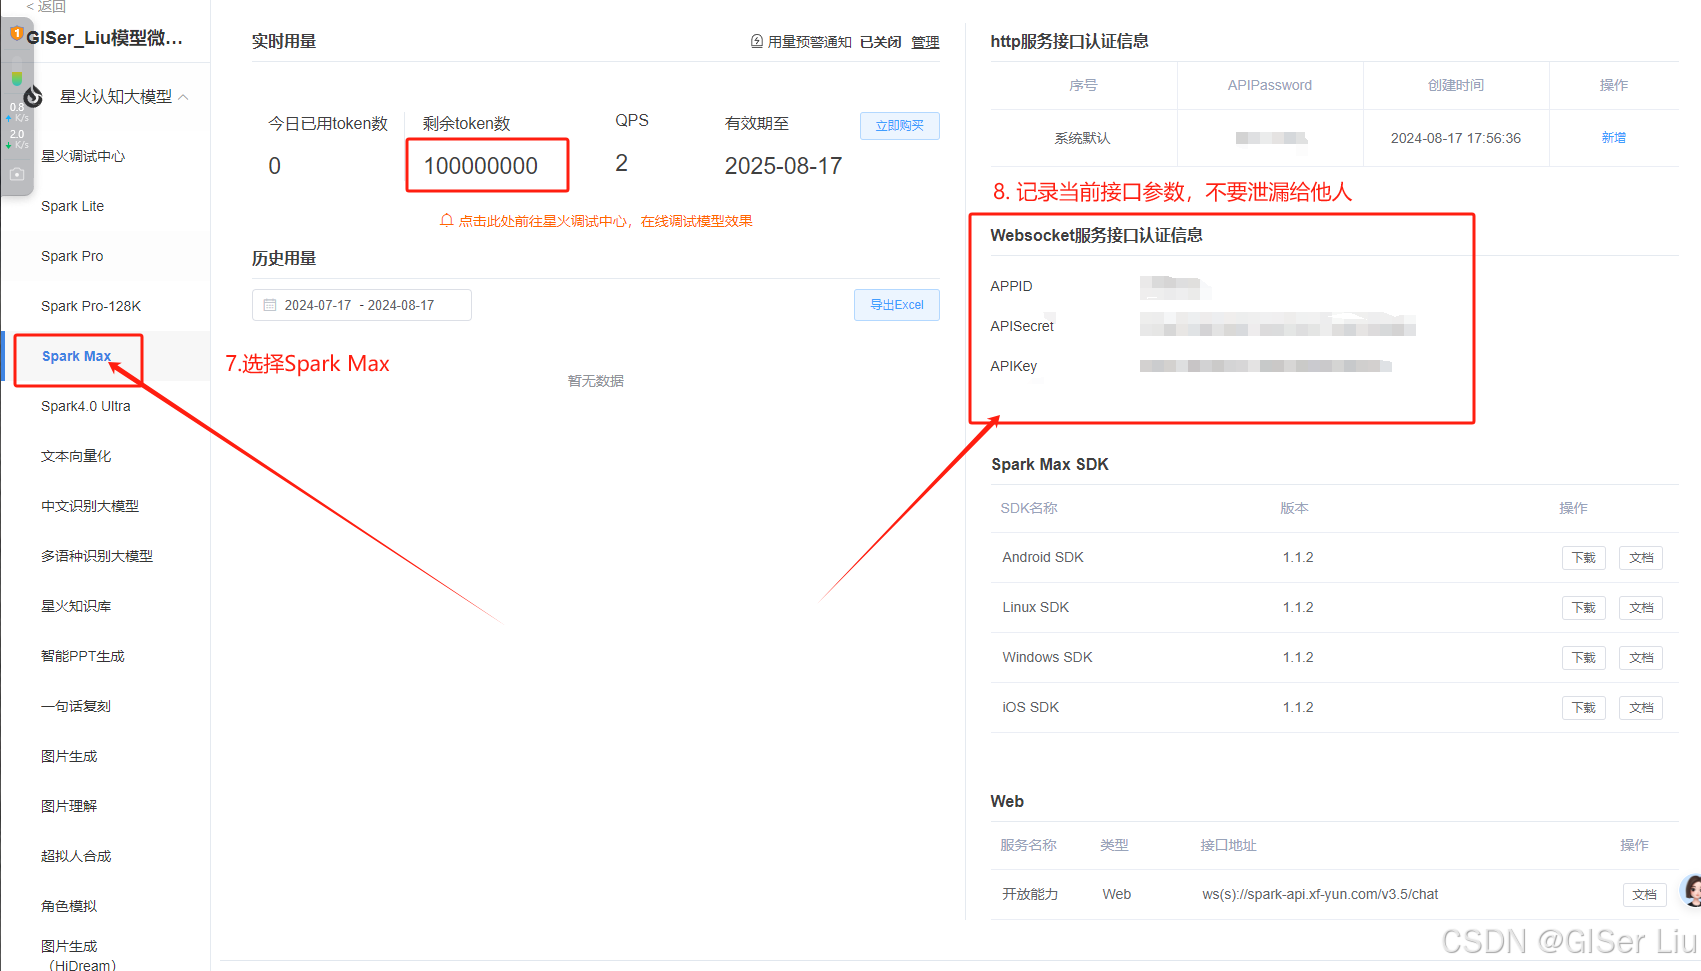Click the expiry date 2025-08-17
Image resolution: width=1701 pixels, height=971 pixels.
point(783,166)
